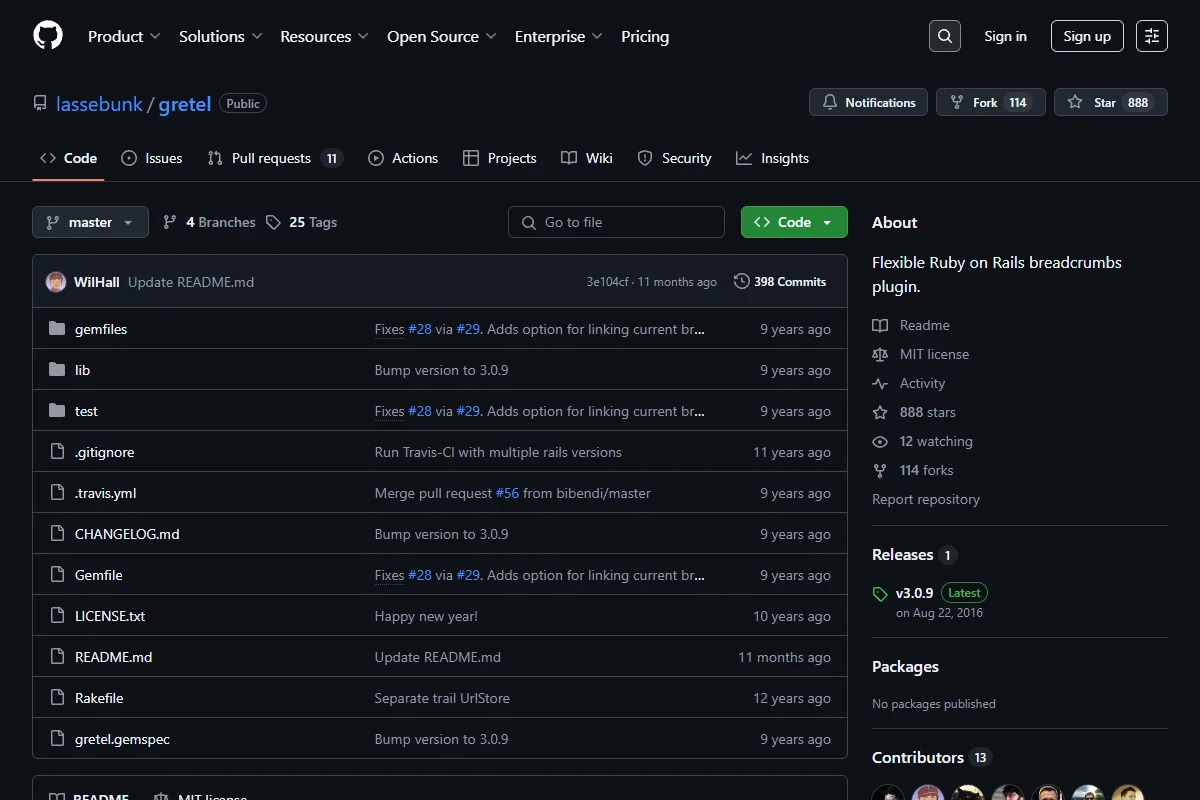Screen dimensions: 1200x800
Task: Click the tags icon beside 25 Tags
Action: (274, 222)
